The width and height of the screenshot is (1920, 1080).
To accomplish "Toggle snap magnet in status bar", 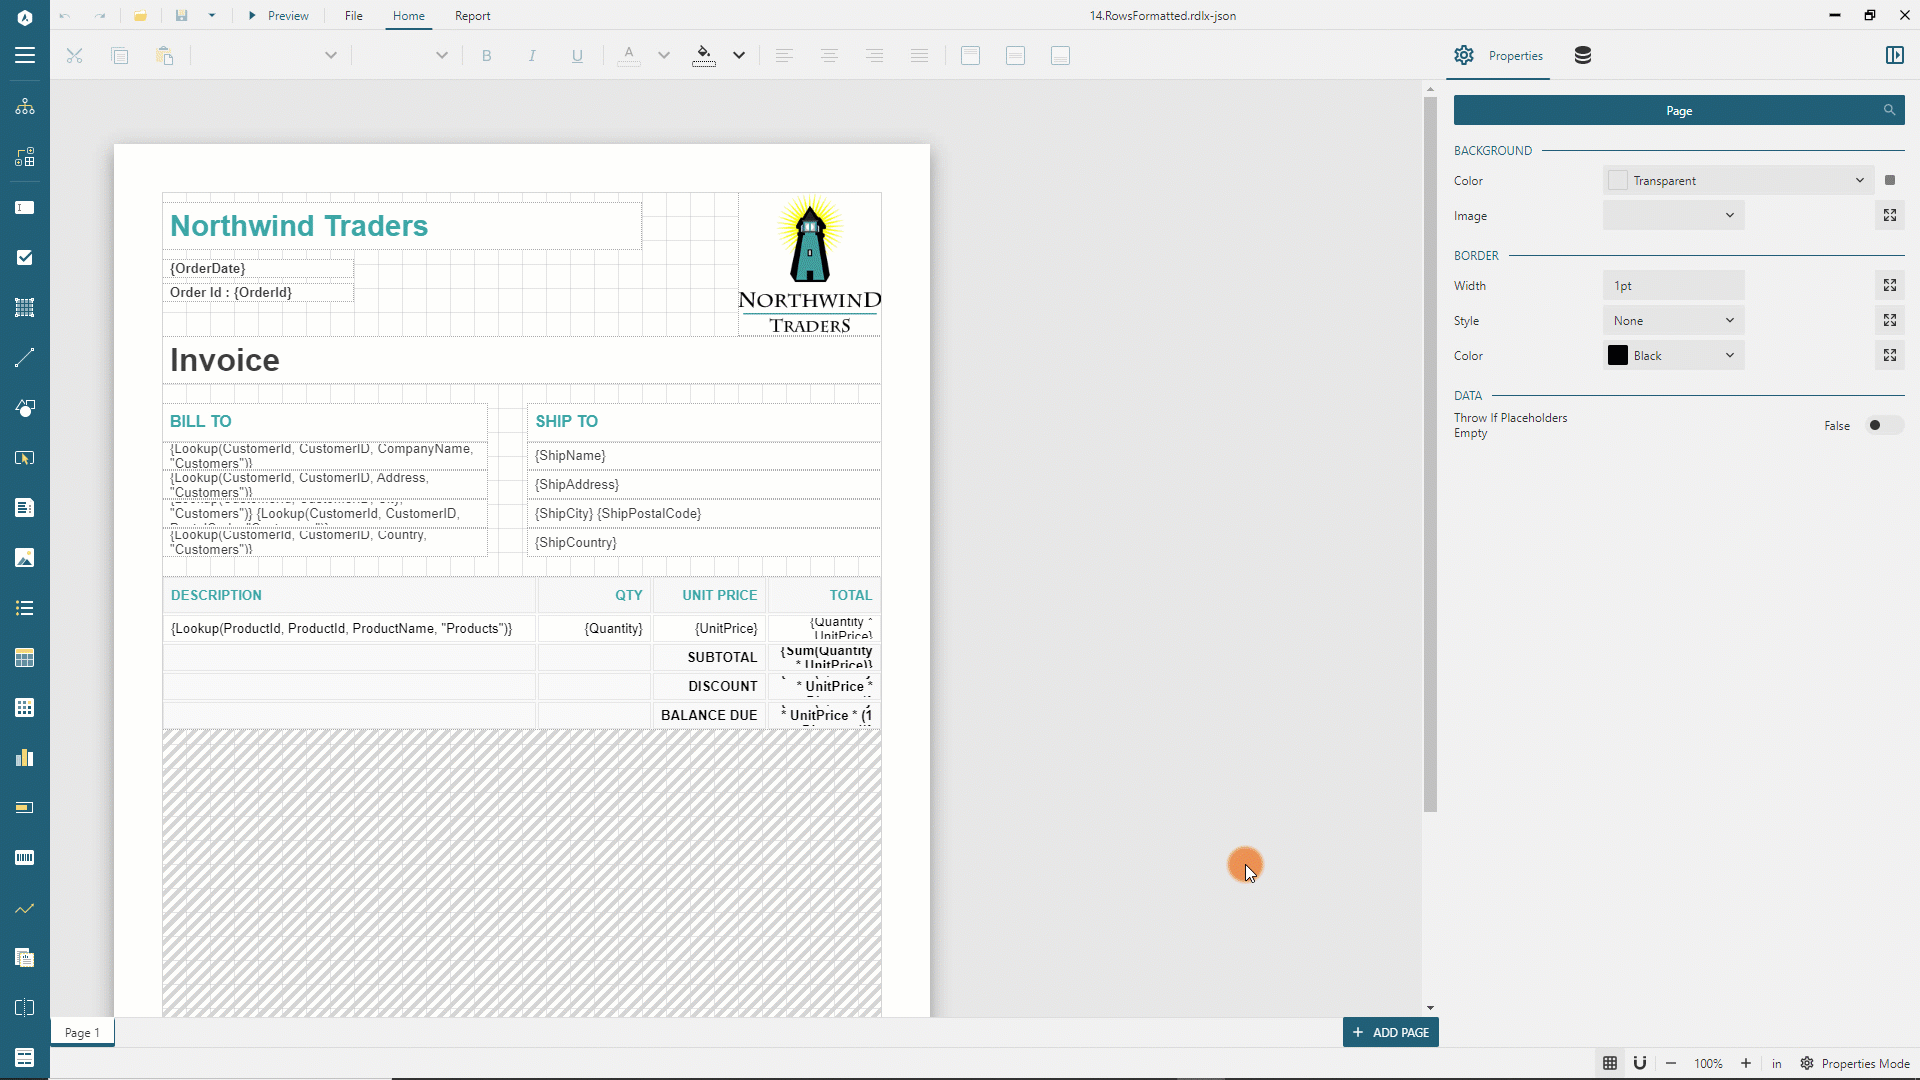I will [1640, 1063].
